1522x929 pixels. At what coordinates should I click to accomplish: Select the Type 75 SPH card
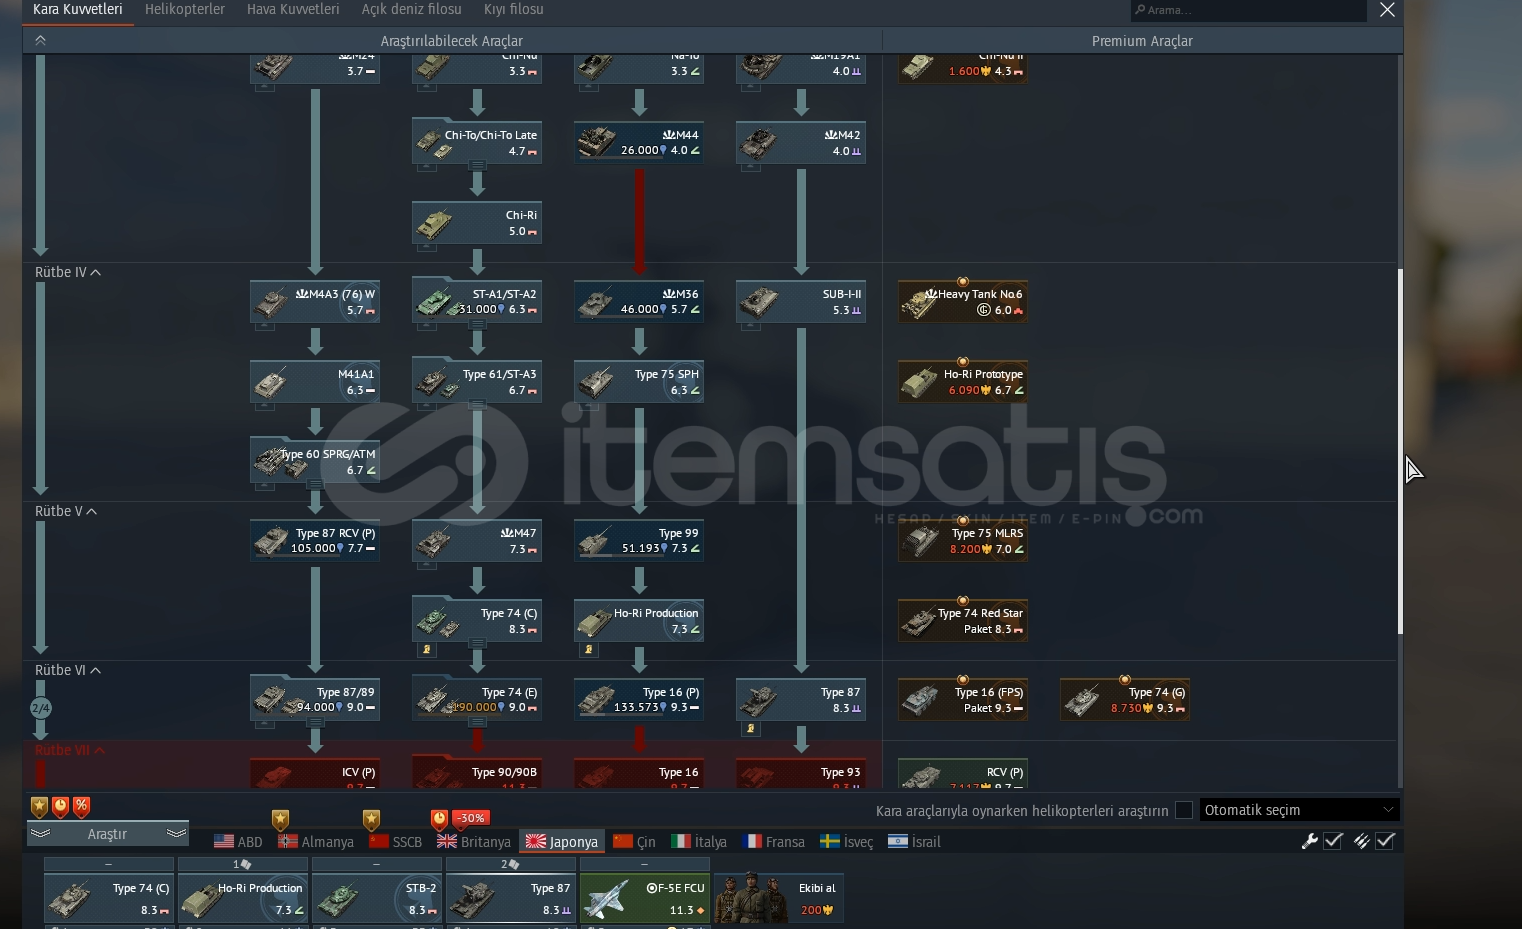click(639, 382)
